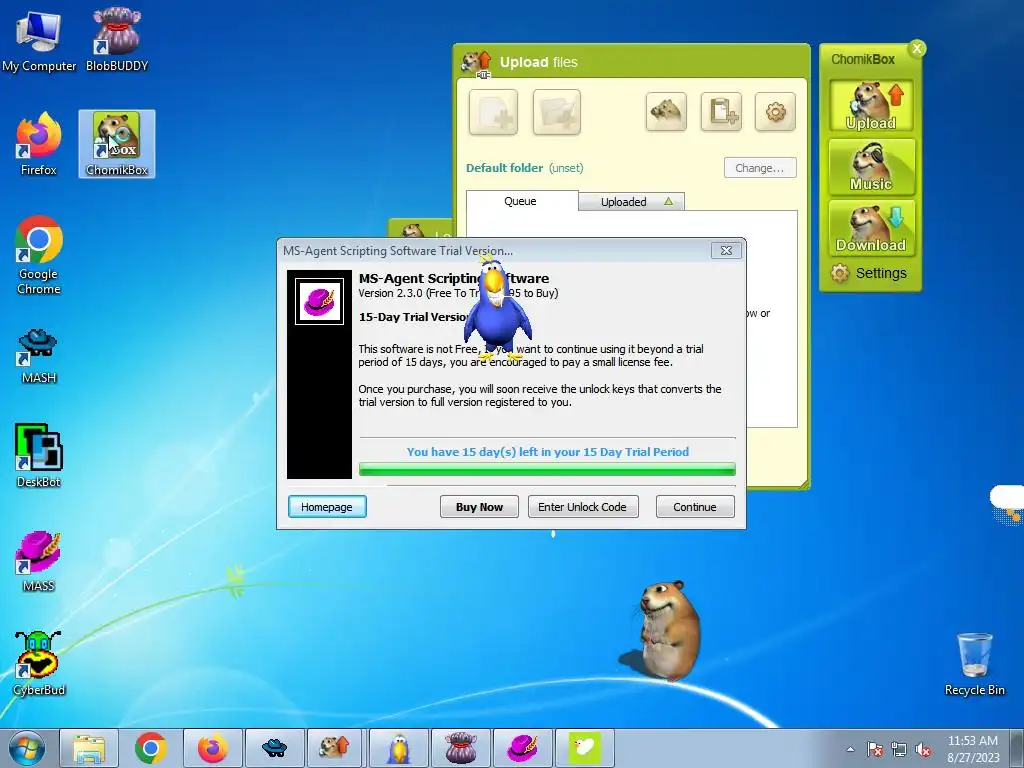Switch to the Uploaded tab
The height and width of the screenshot is (768, 1024).
[x=631, y=202]
